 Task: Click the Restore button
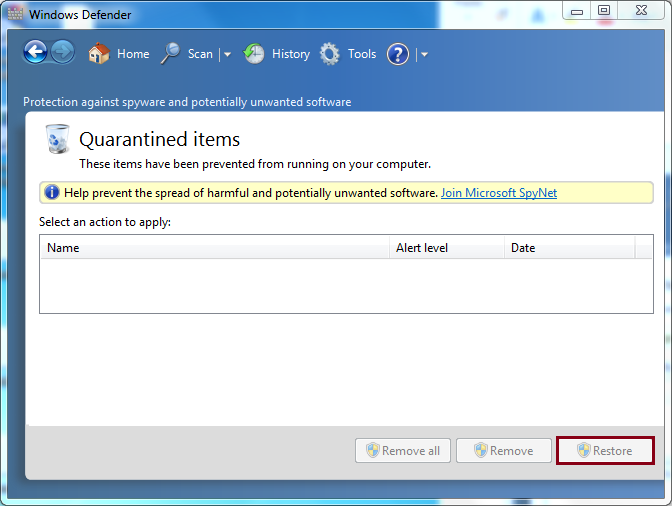point(605,451)
